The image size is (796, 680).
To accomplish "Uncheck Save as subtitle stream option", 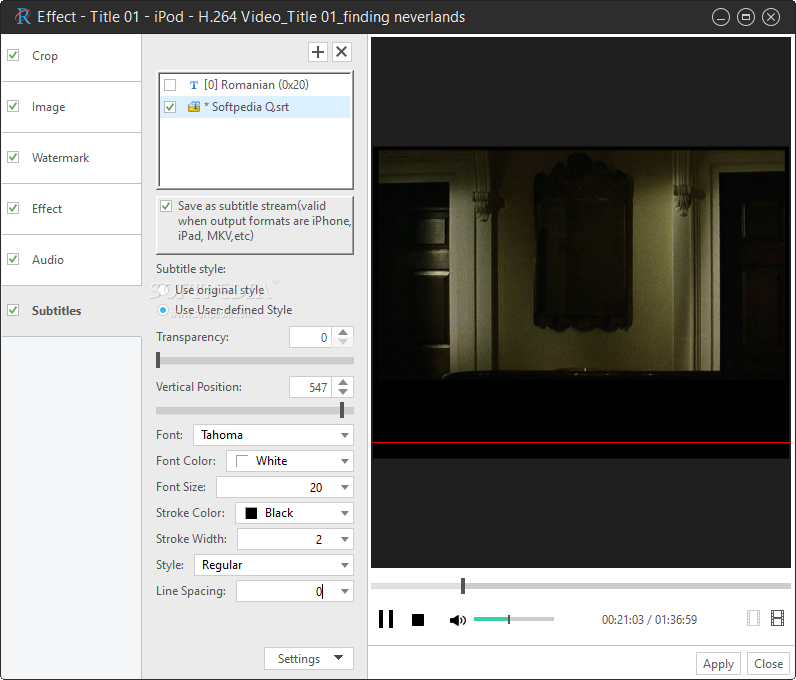I will (x=166, y=206).
